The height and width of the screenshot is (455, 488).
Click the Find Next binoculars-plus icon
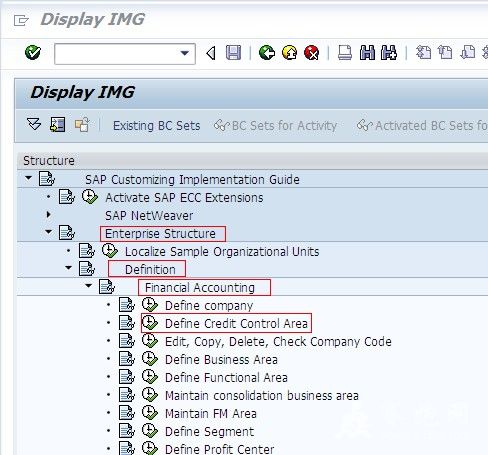[x=389, y=53]
